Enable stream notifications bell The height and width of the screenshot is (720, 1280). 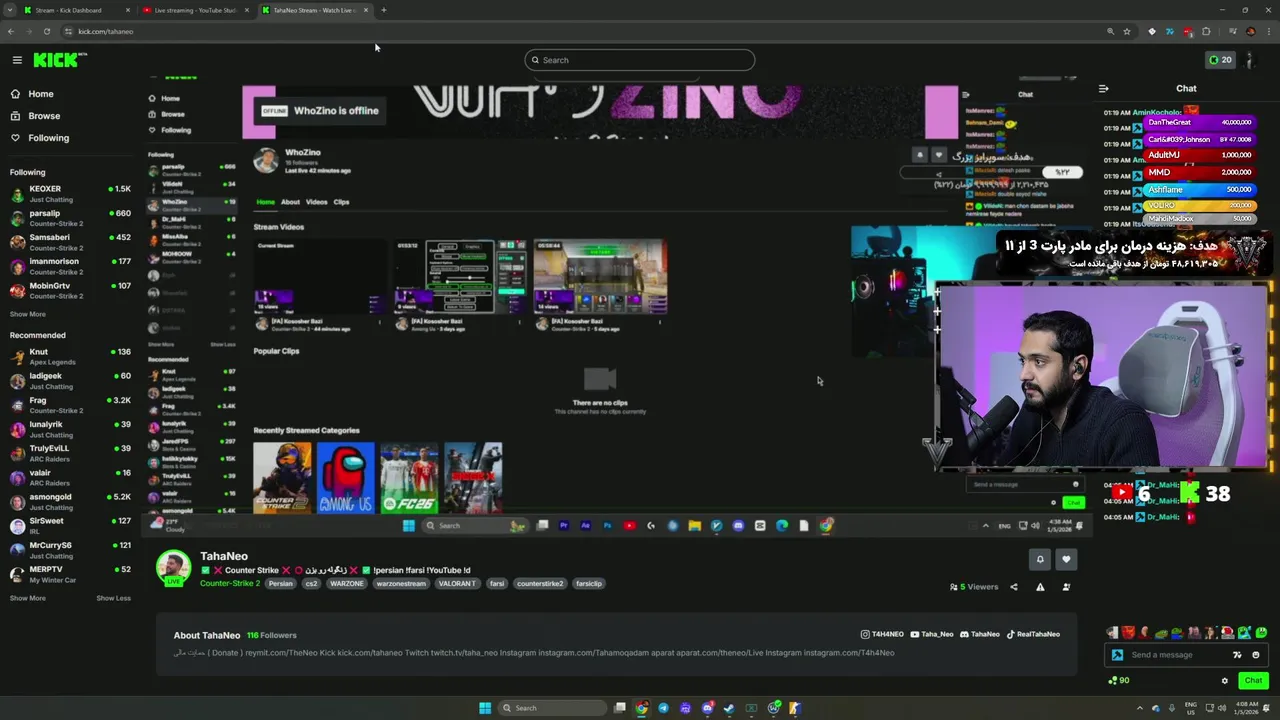point(1040,559)
